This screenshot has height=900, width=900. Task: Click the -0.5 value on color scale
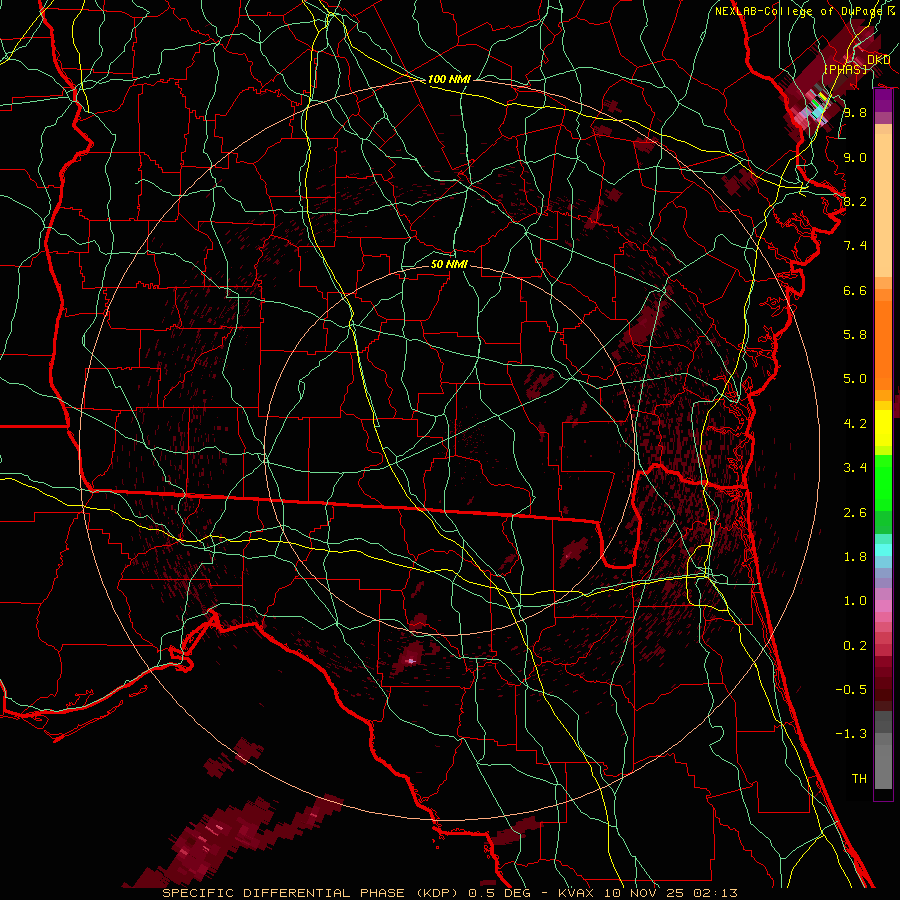851,690
